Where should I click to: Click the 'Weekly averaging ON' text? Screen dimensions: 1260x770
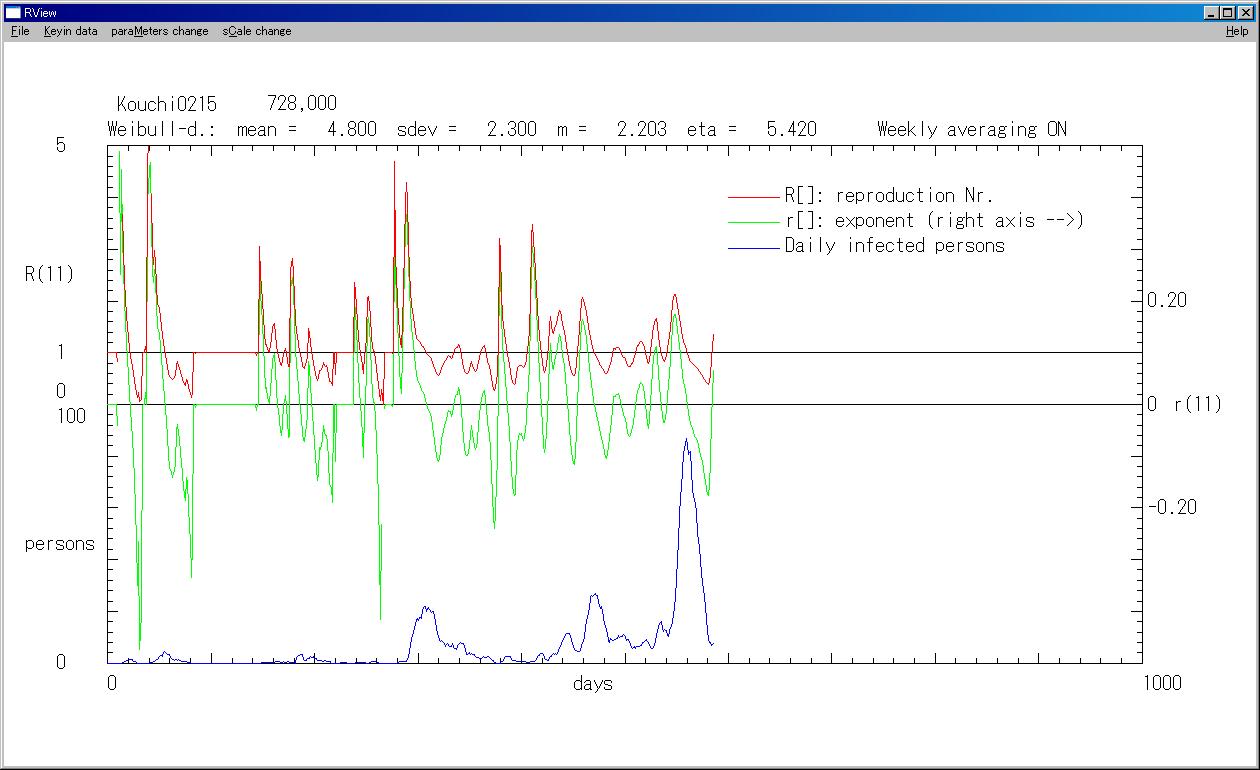point(972,129)
